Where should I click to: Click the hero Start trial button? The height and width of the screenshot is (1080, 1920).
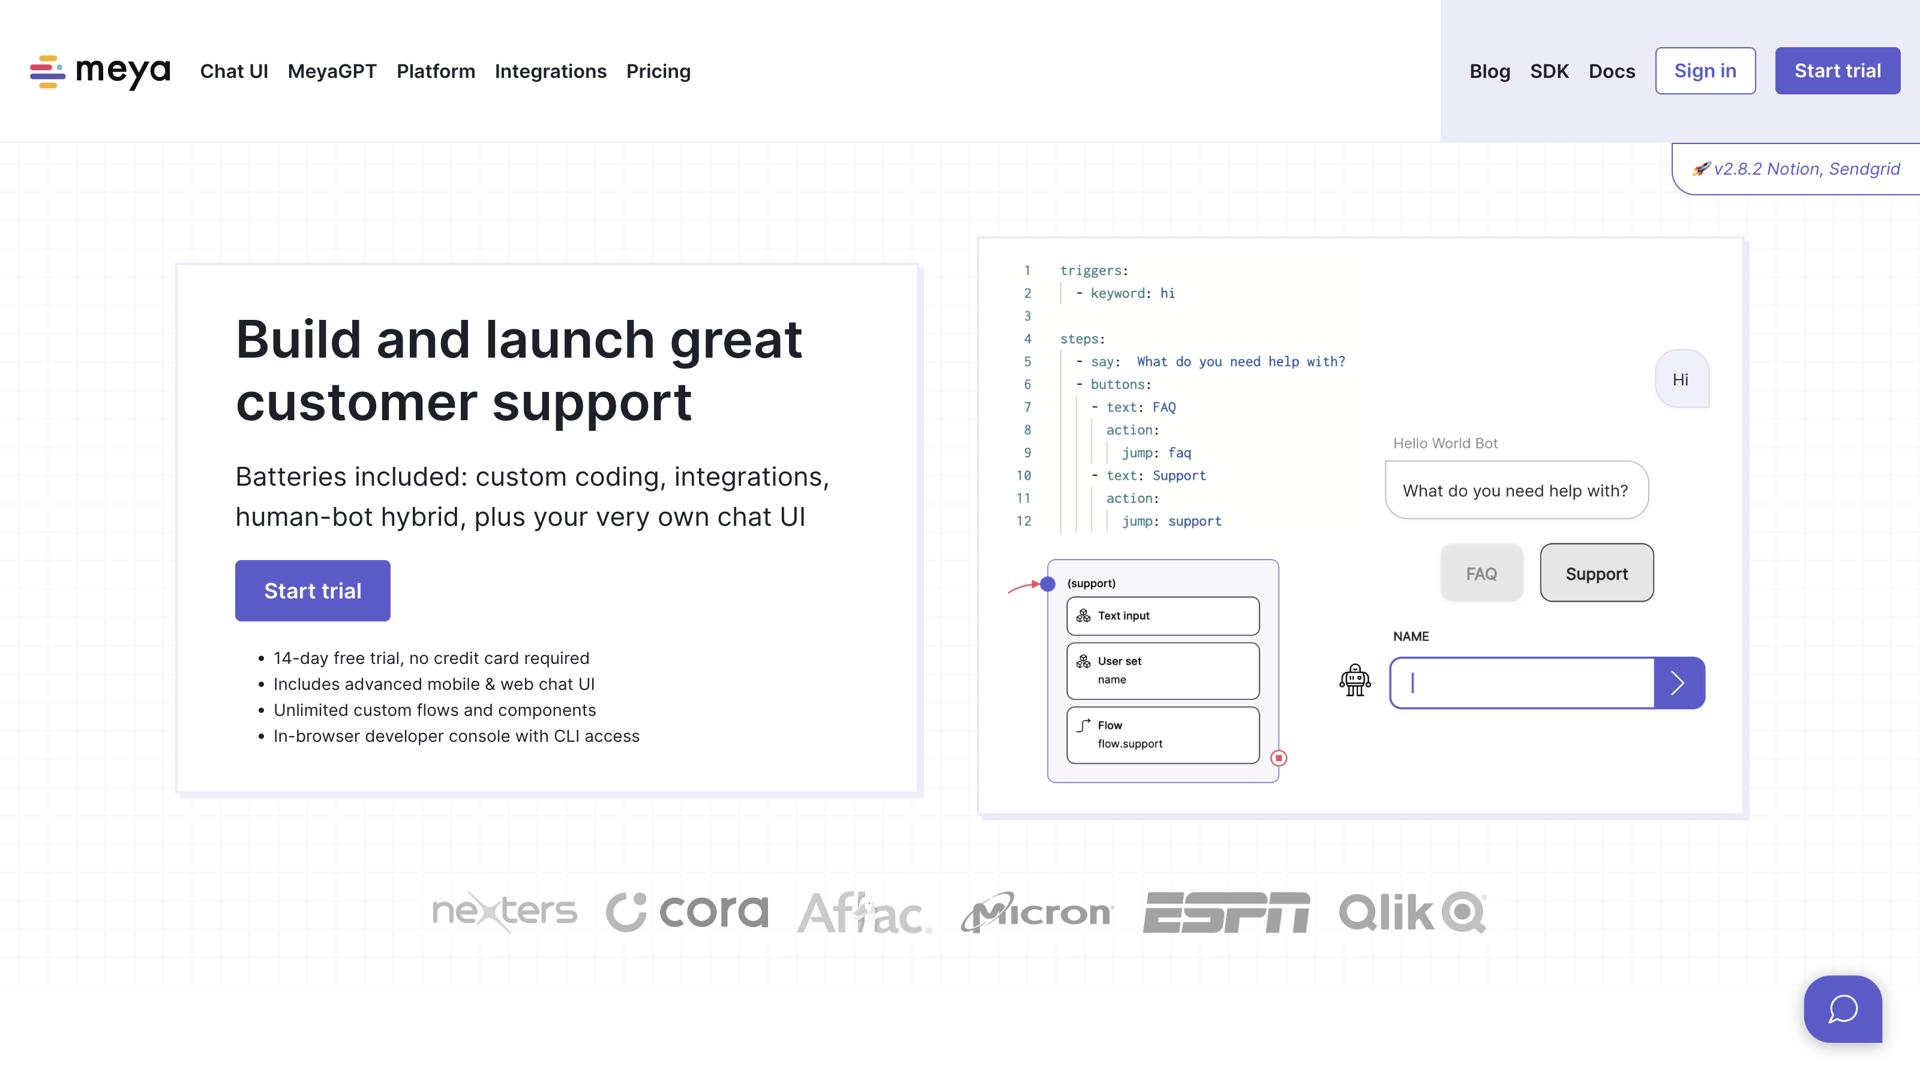[312, 591]
